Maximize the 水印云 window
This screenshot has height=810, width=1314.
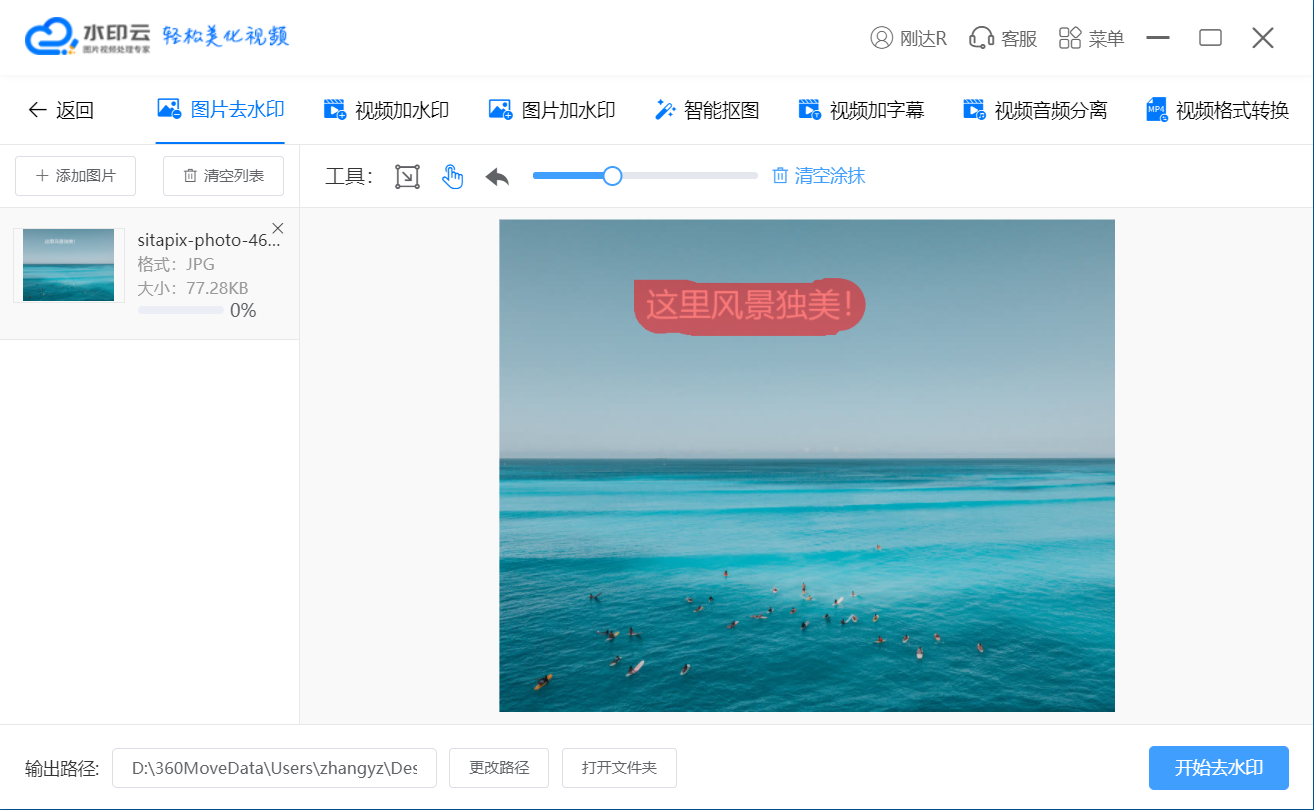click(1210, 38)
